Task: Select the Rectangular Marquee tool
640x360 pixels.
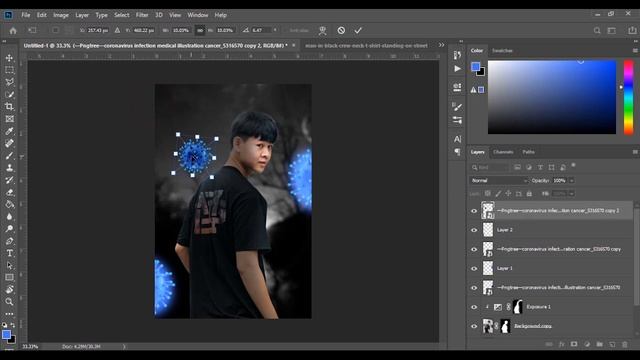Action: pyautogui.click(x=9, y=70)
